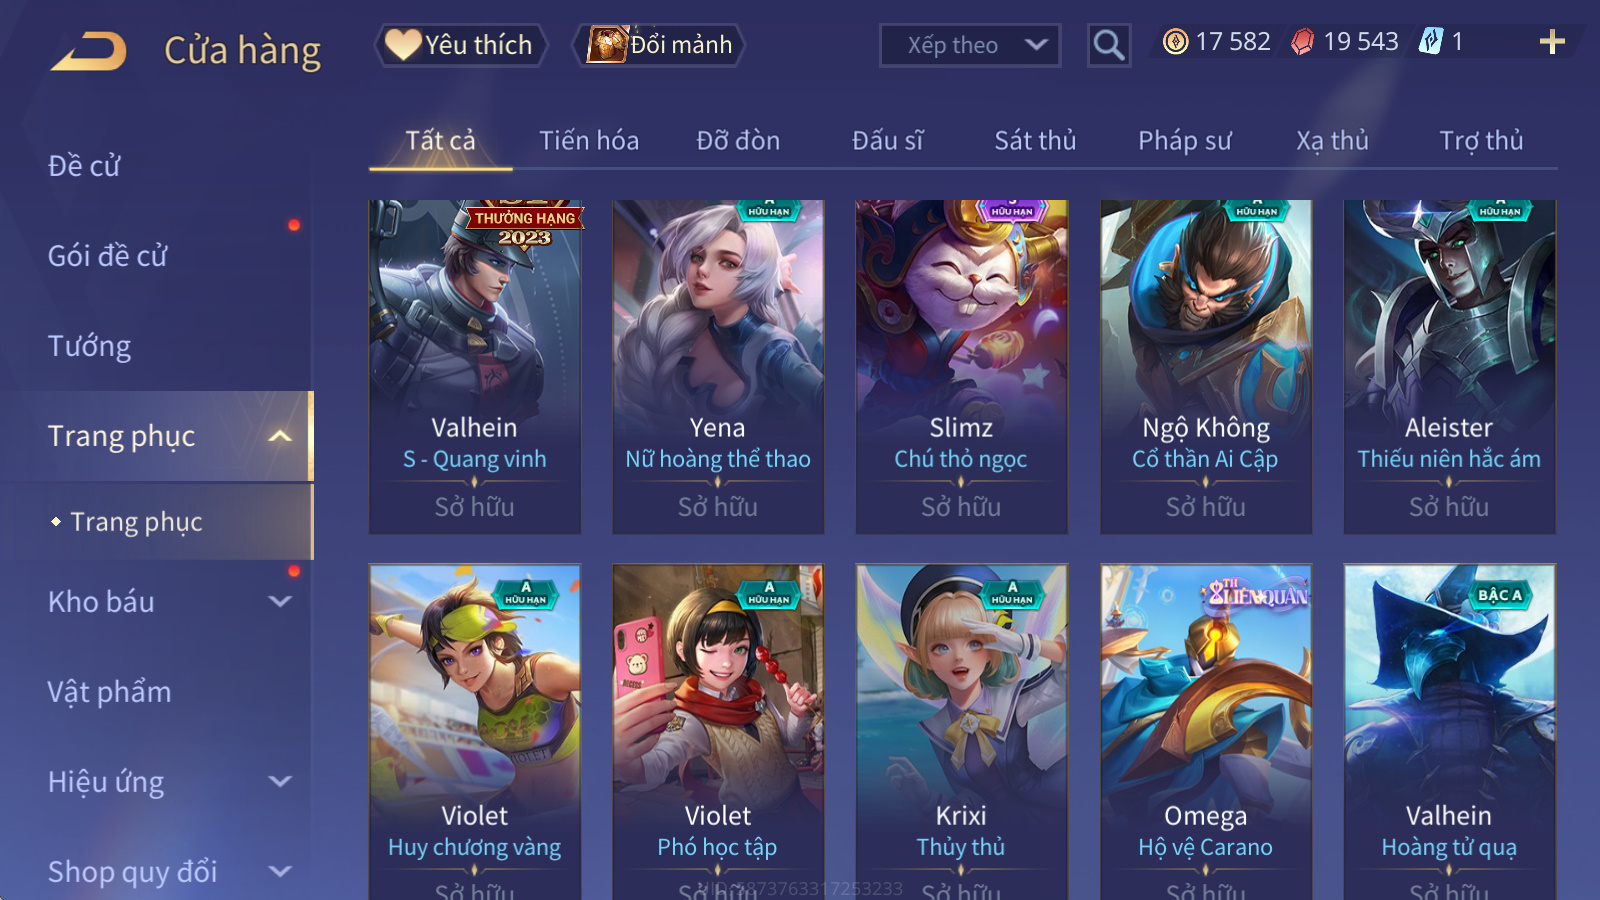Expand the Hiệu ứng sidebar section
Viewport: 1600px width, 900px height.
point(280,782)
